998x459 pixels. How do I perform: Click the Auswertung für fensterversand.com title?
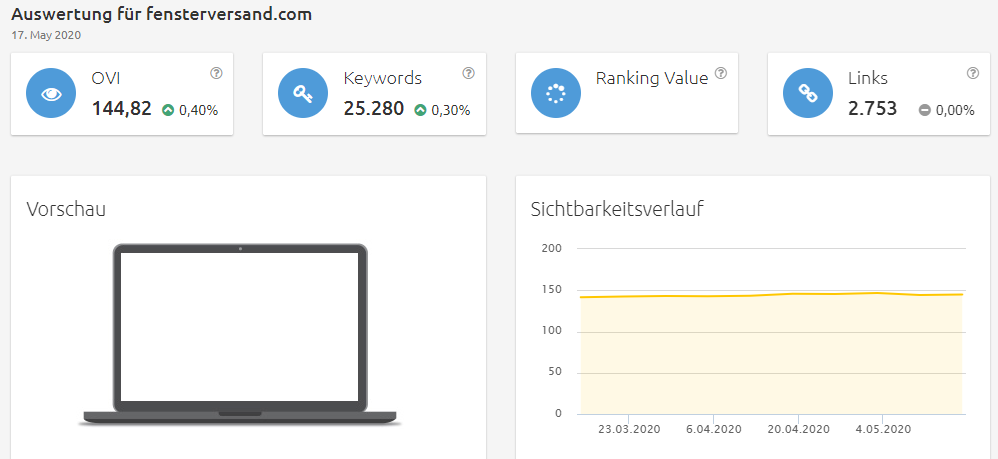(x=161, y=14)
